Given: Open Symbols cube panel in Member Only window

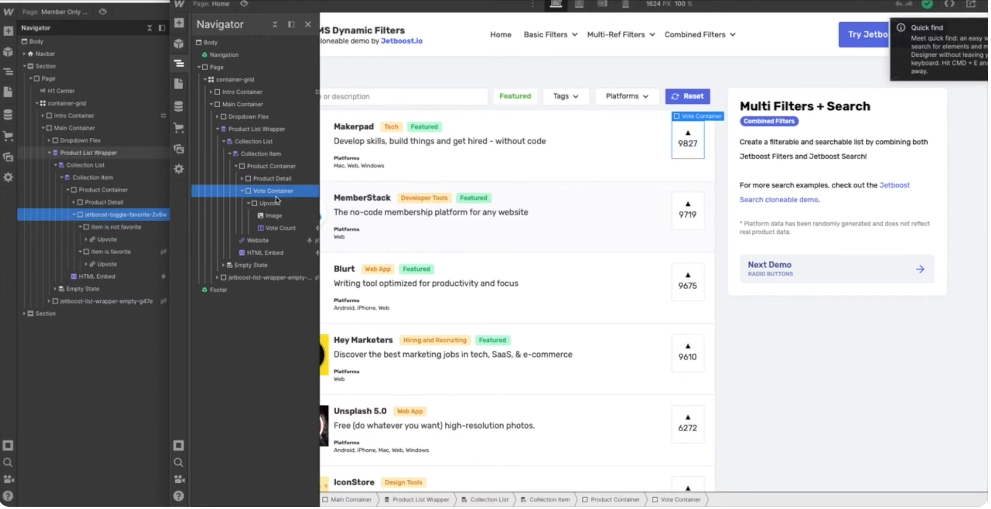Looking at the screenshot, I should pos(8,52).
